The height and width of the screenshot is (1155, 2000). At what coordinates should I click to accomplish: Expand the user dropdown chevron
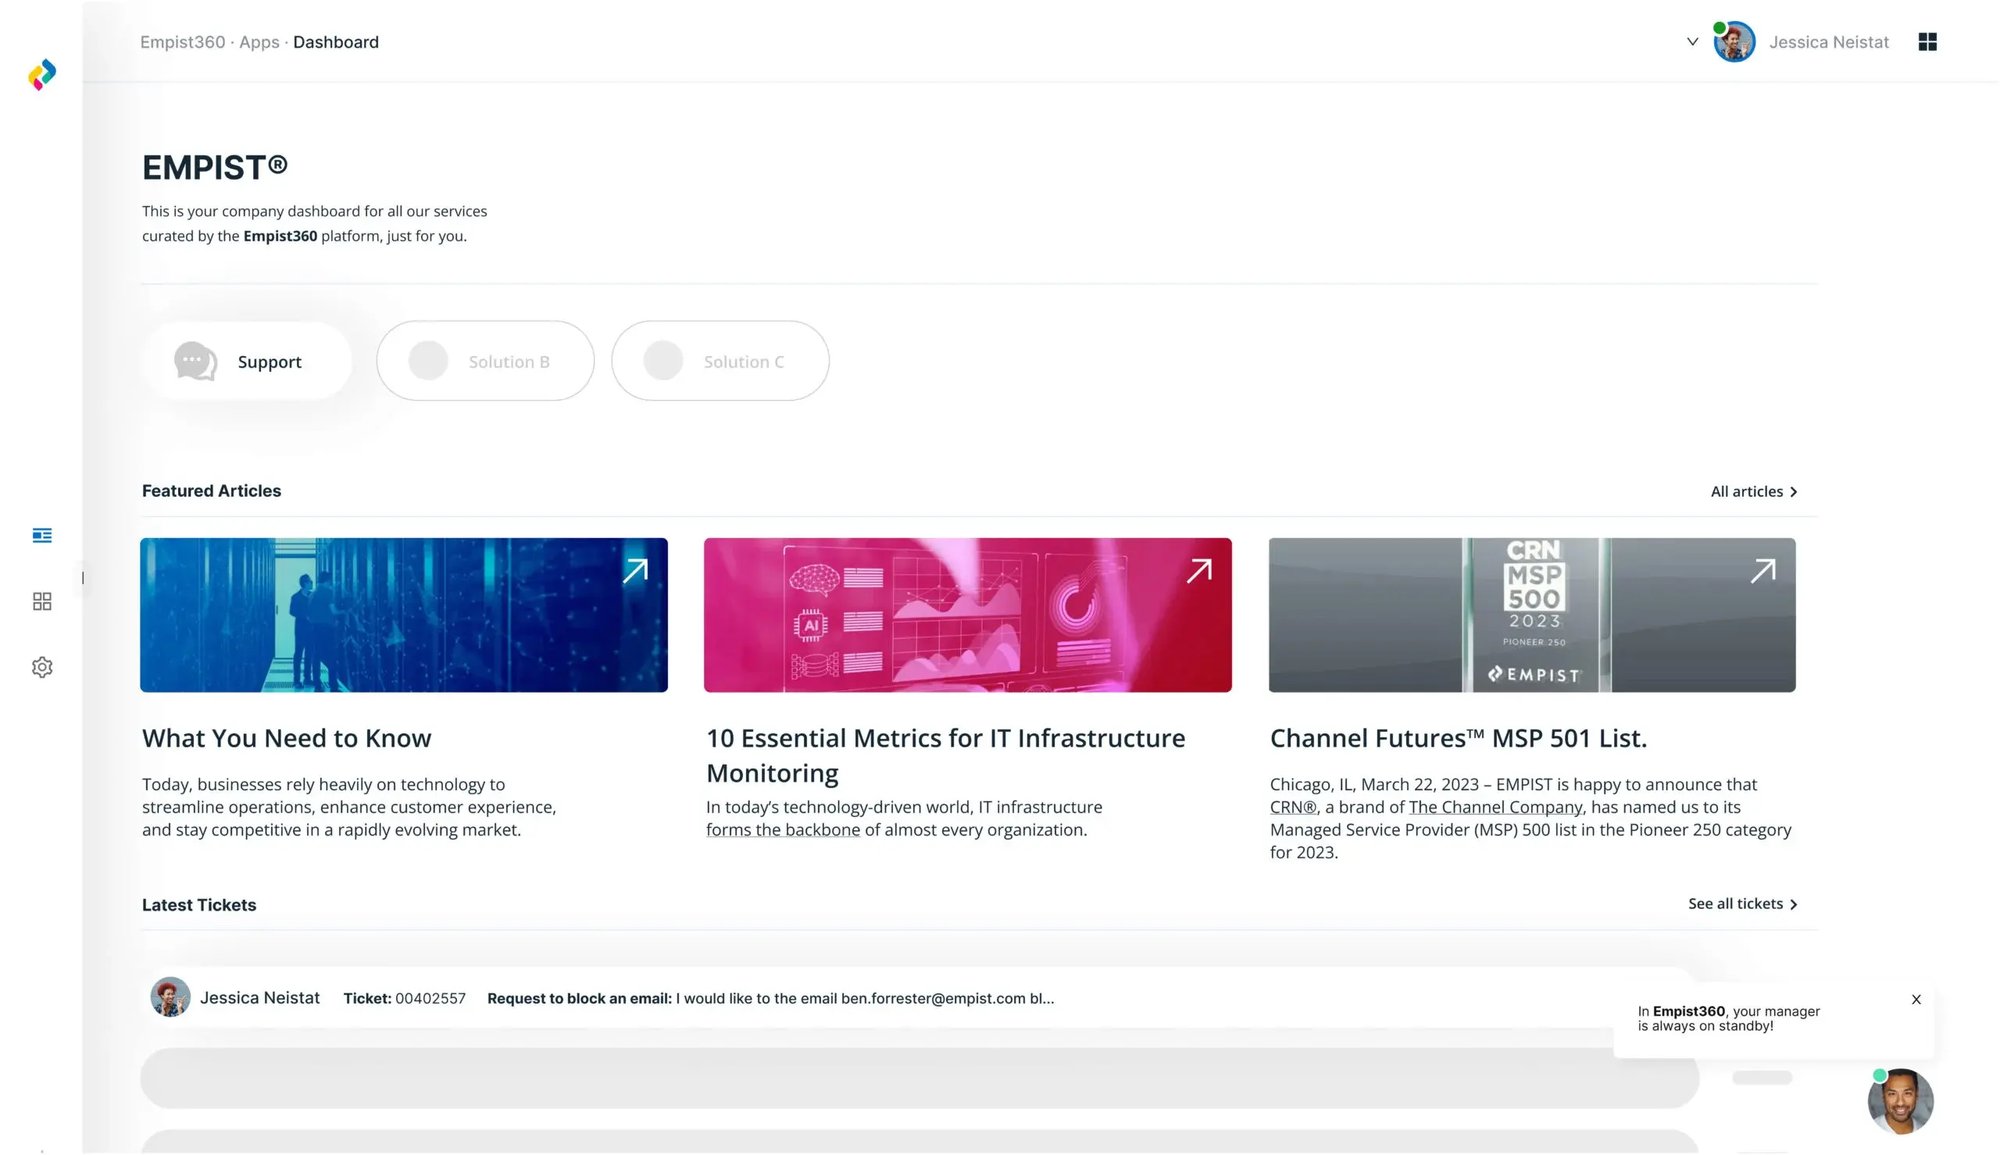pos(1692,42)
